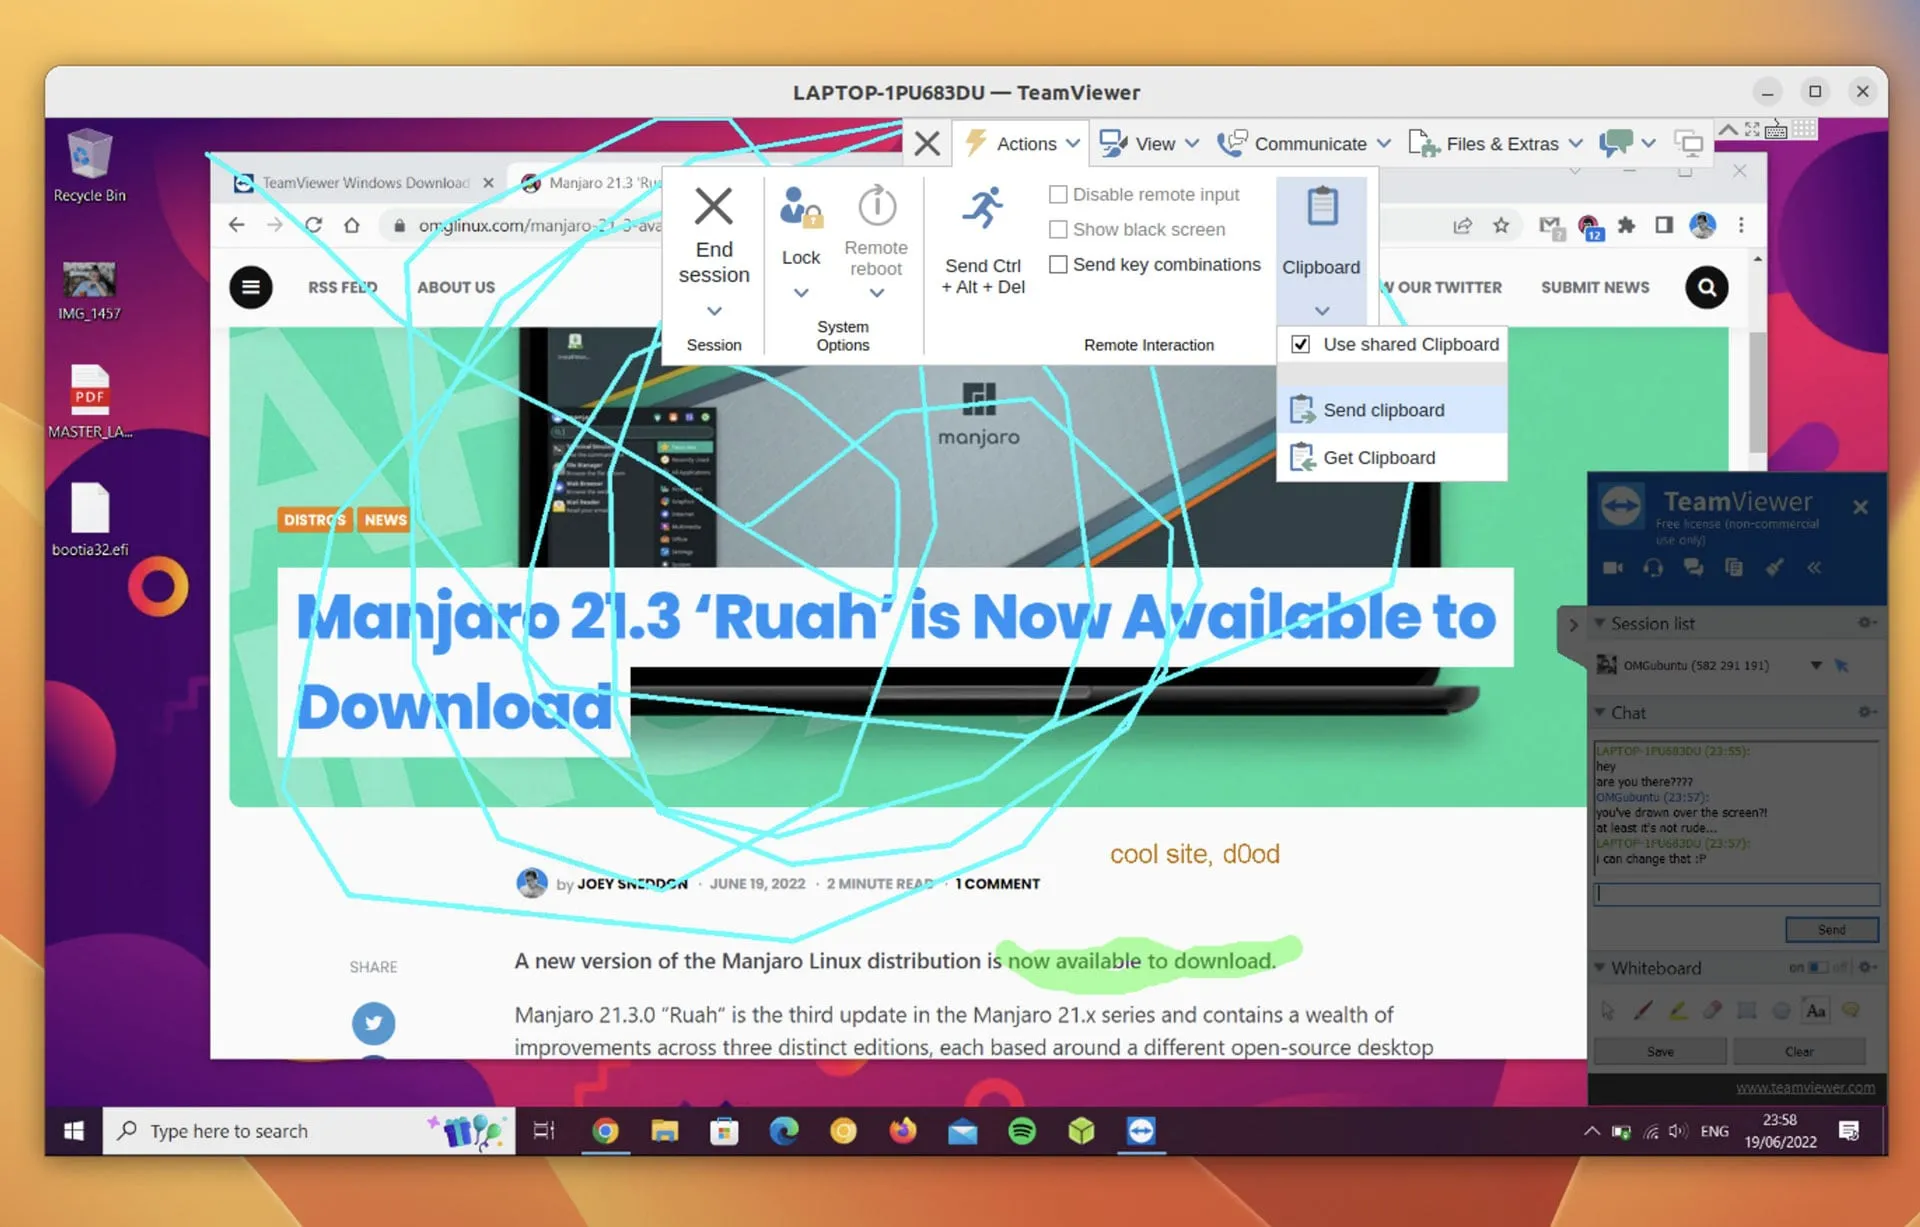Open the video camera control in TeamViewer panel

(1613, 567)
